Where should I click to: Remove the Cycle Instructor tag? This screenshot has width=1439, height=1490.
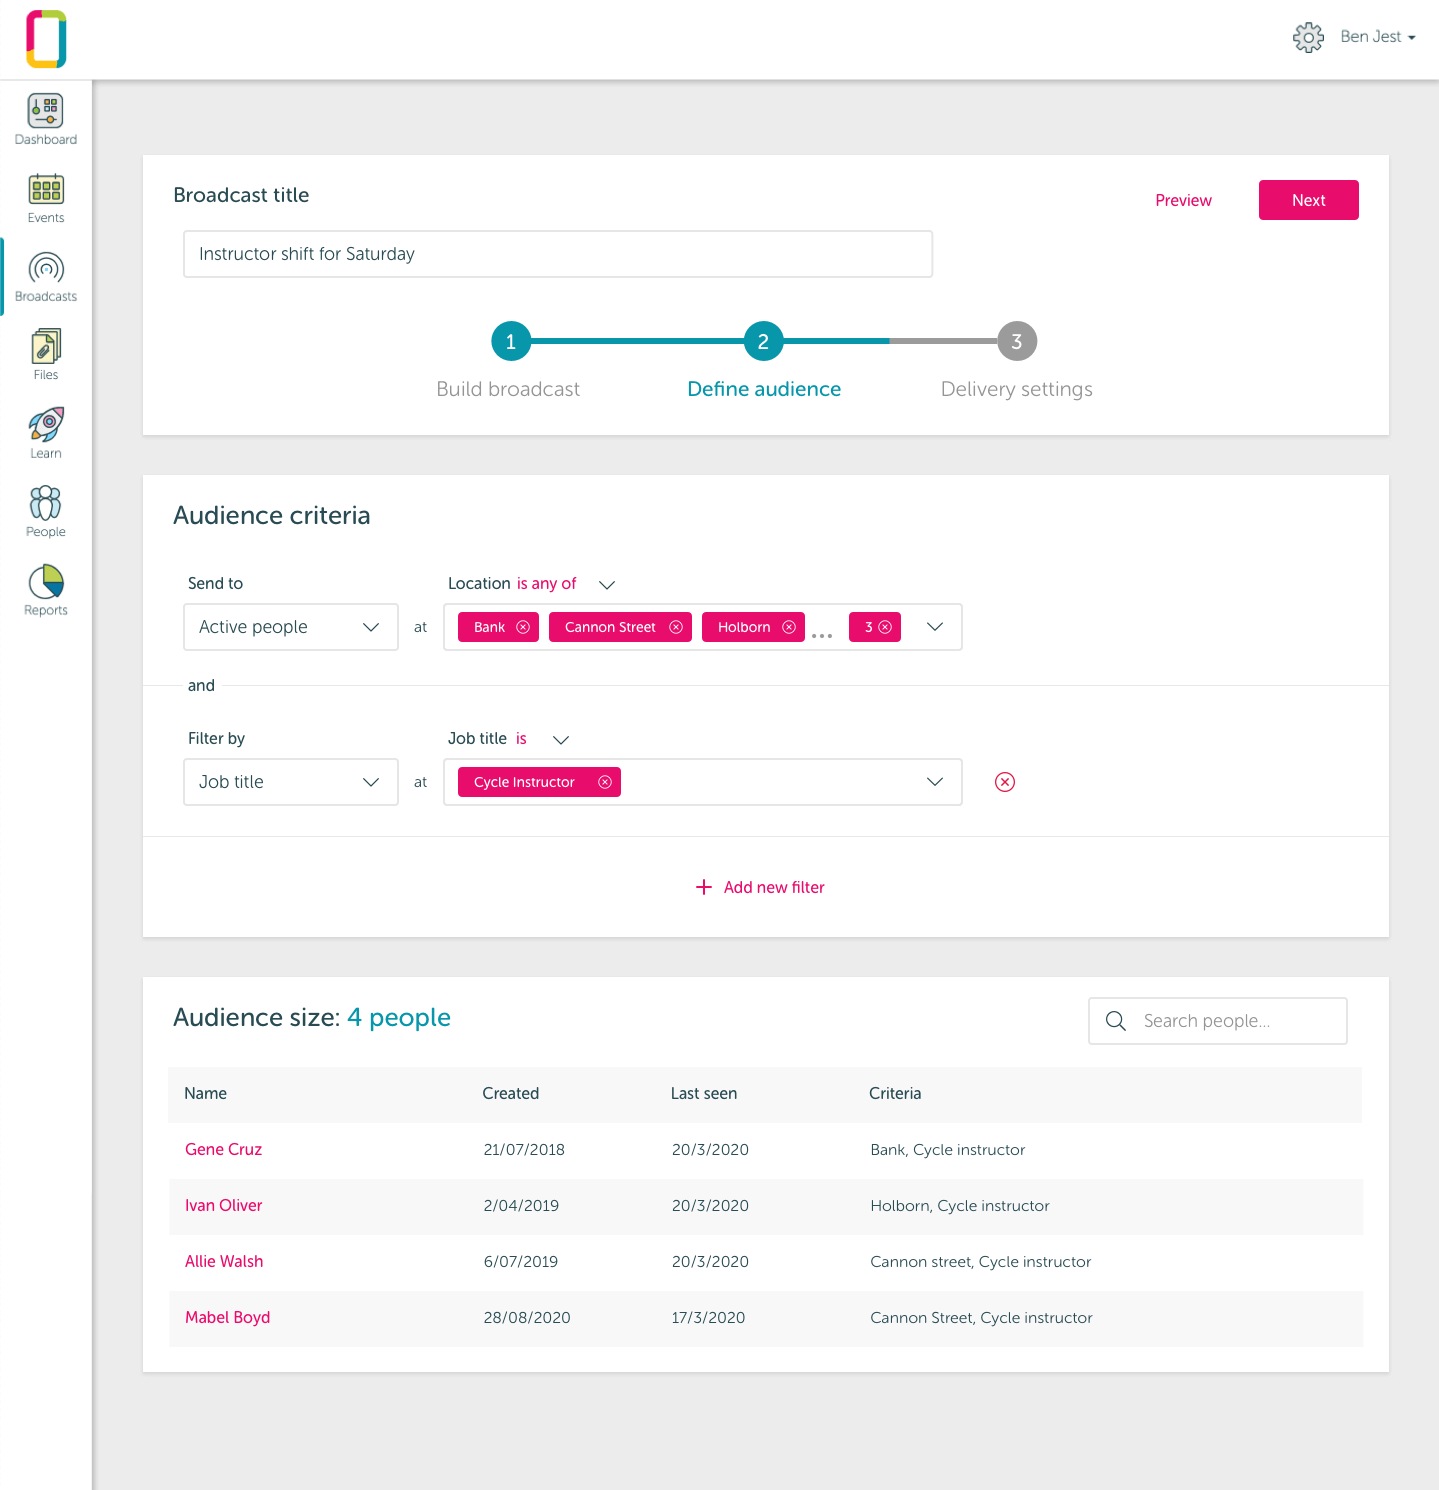click(x=605, y=782)
